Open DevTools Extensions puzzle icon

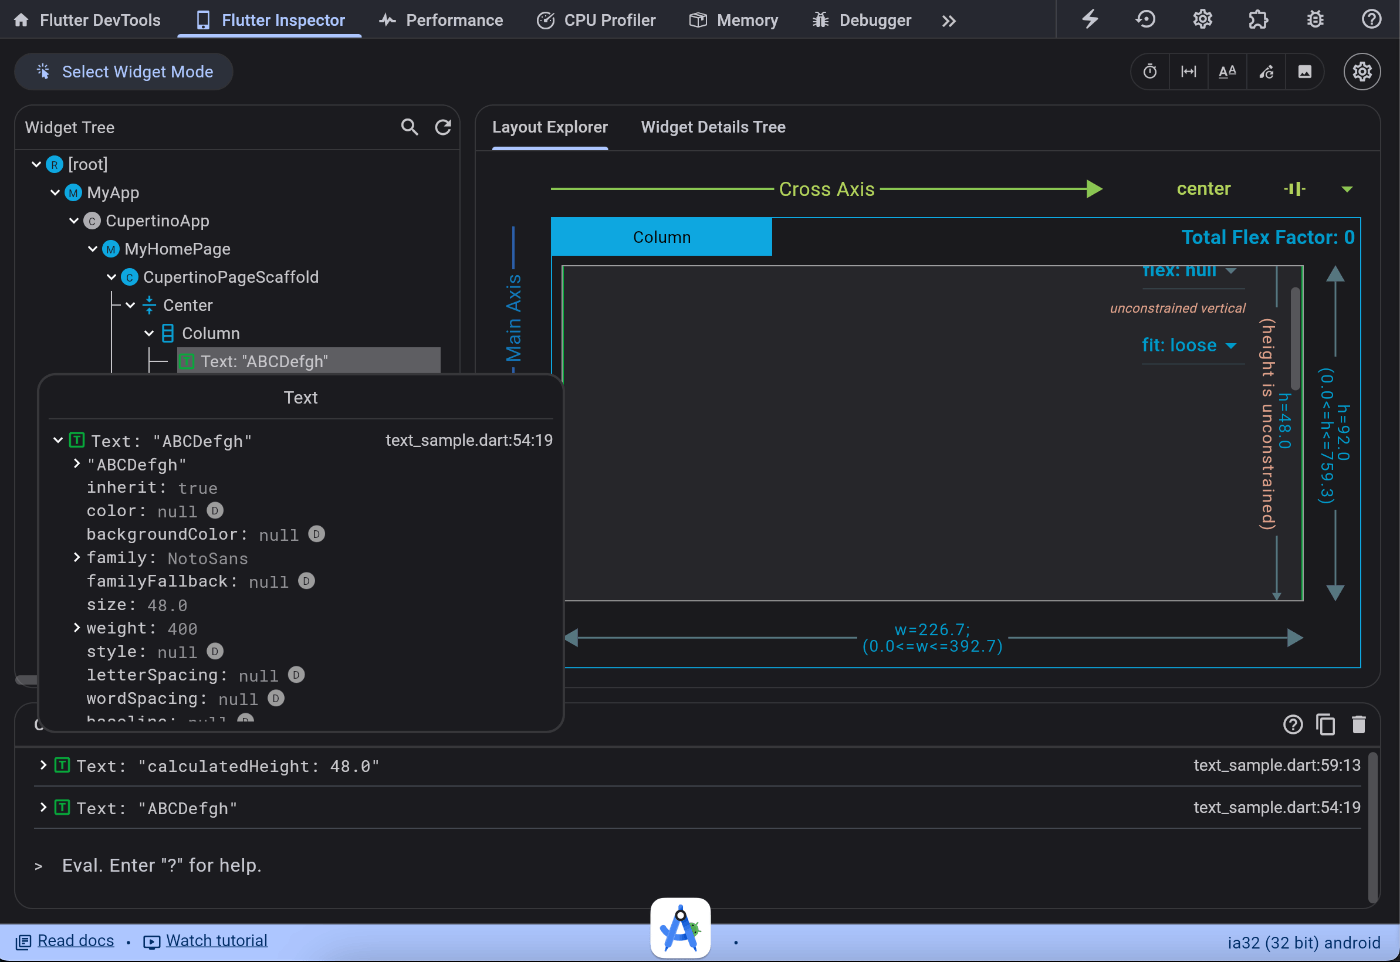coord(1258,19)
